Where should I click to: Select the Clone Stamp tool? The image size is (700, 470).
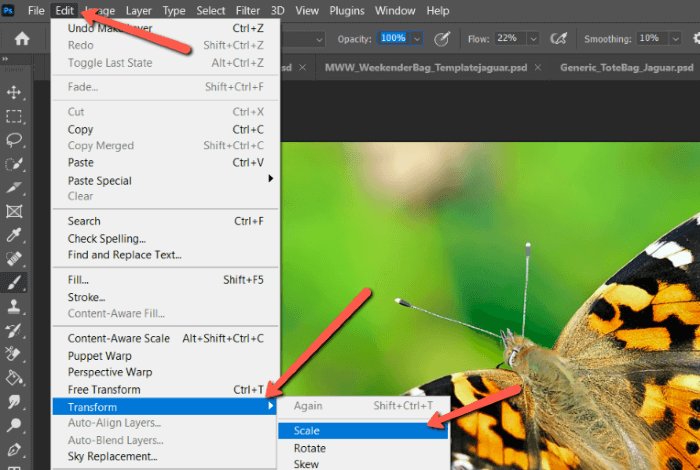15,306
